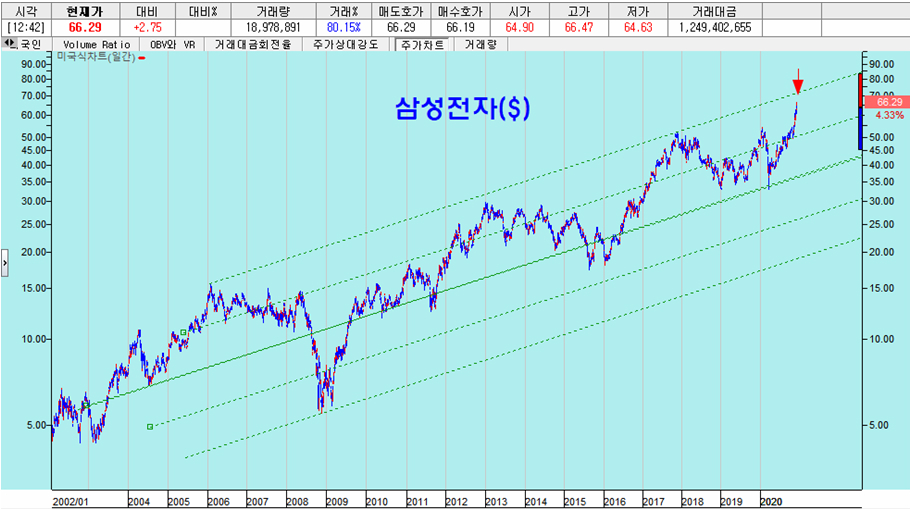
Task: Open the 주가상대강도 tab
Action: (346, 44)
